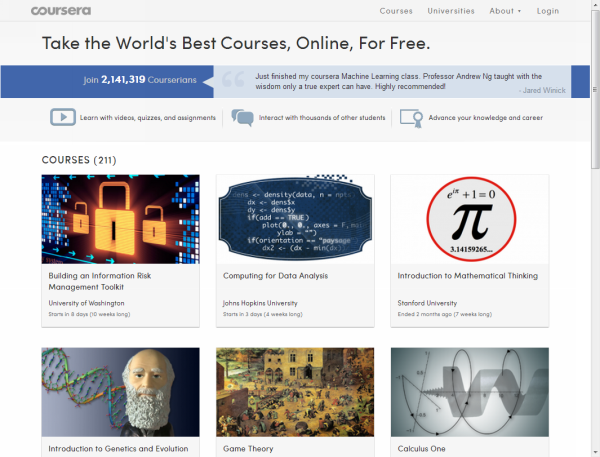The width and height of the screenshot is (600, 457).
Task: Click the COURSES (211) heading
Action: point(79,160)
